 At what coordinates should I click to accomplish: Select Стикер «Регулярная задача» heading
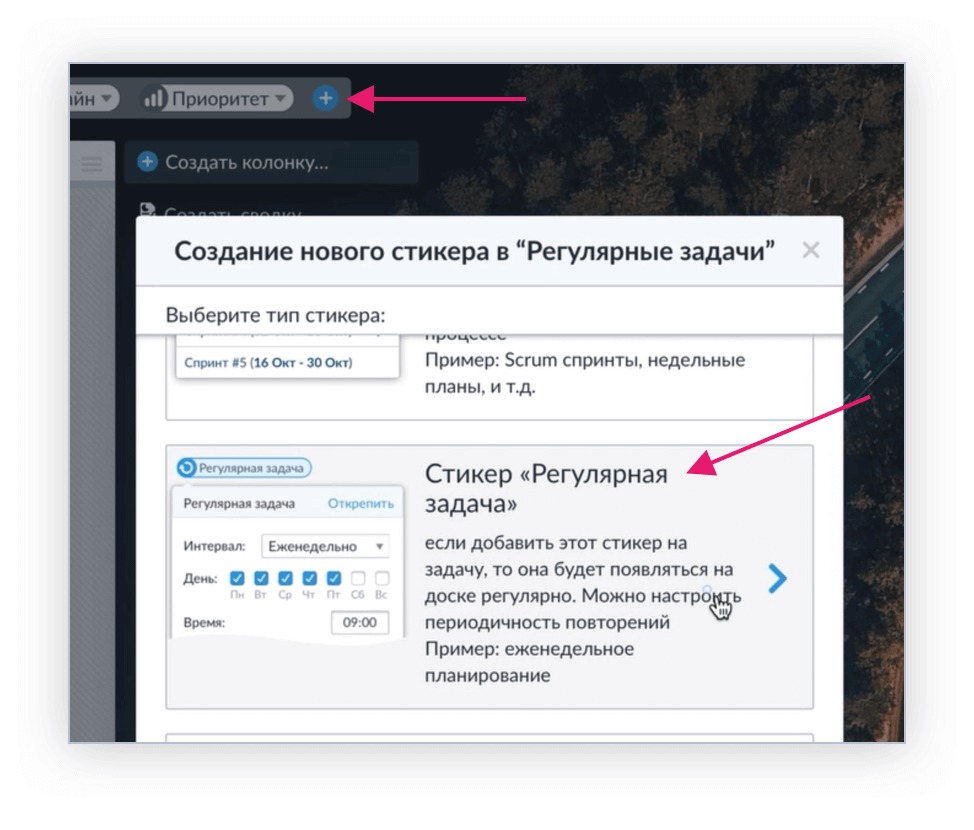click(x=546, y=488)
